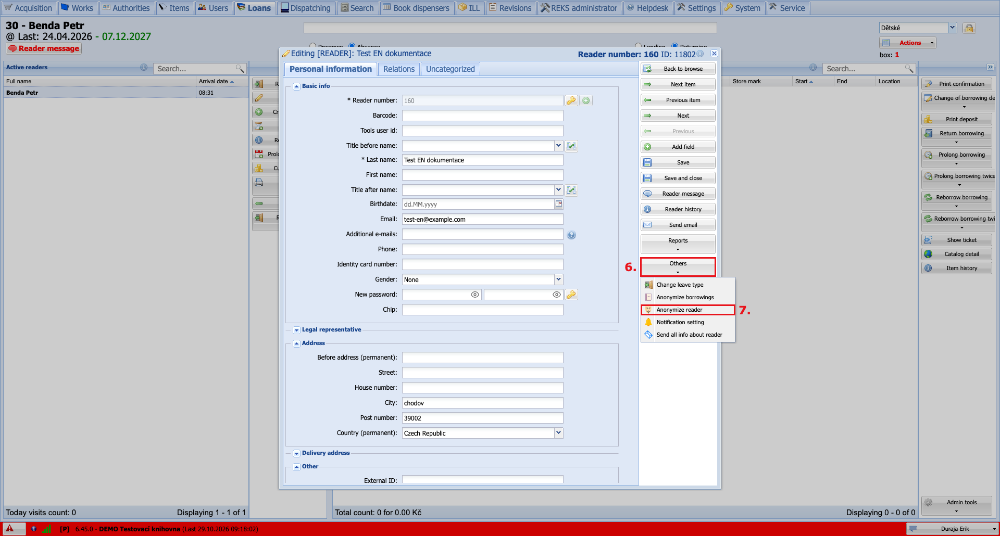Open the Country (permanent) dropdown
Viewport: 1000px width, 536px height.
point(559,433)
